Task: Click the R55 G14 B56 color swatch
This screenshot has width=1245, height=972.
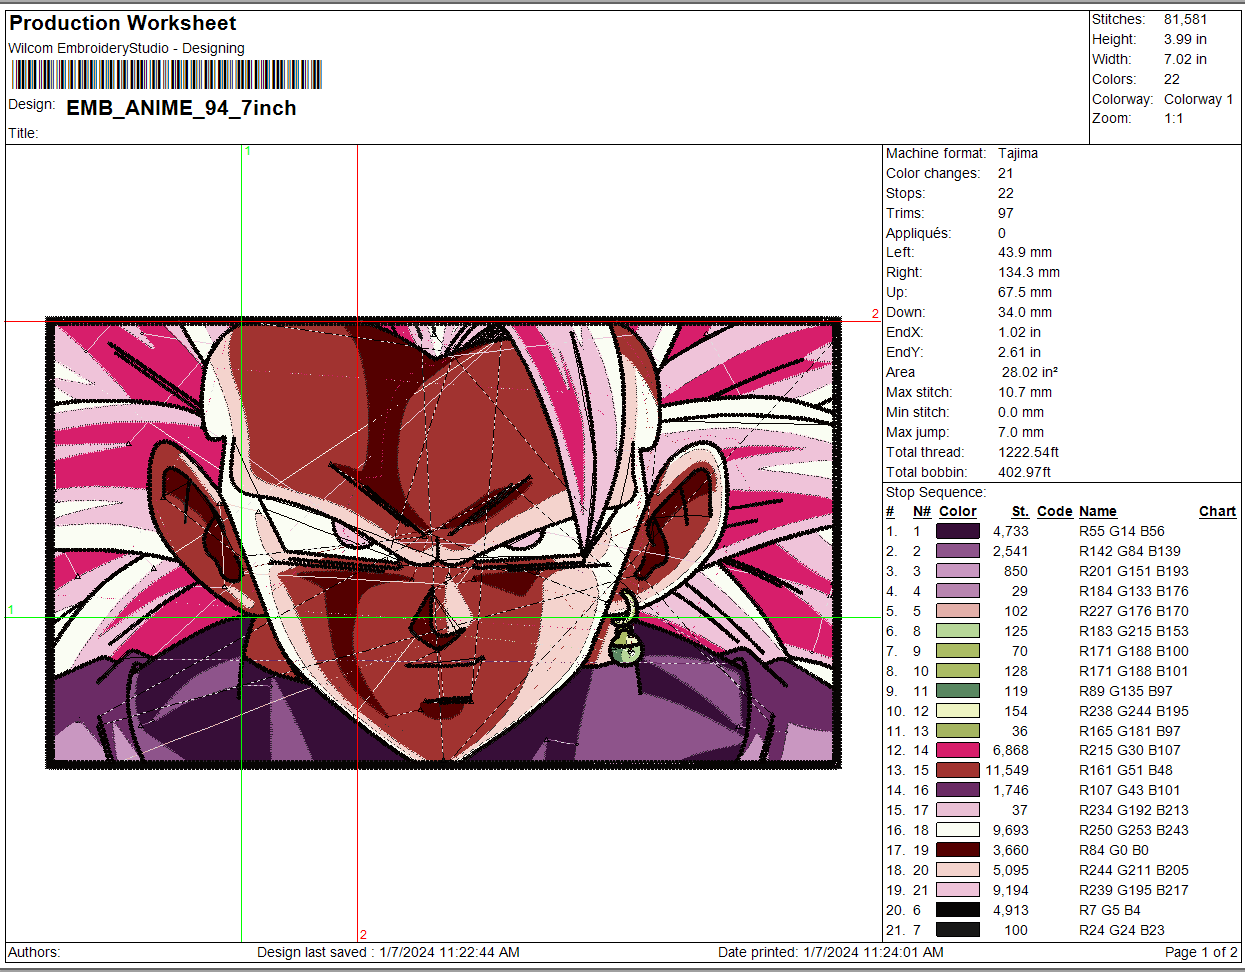Action: 958,531
